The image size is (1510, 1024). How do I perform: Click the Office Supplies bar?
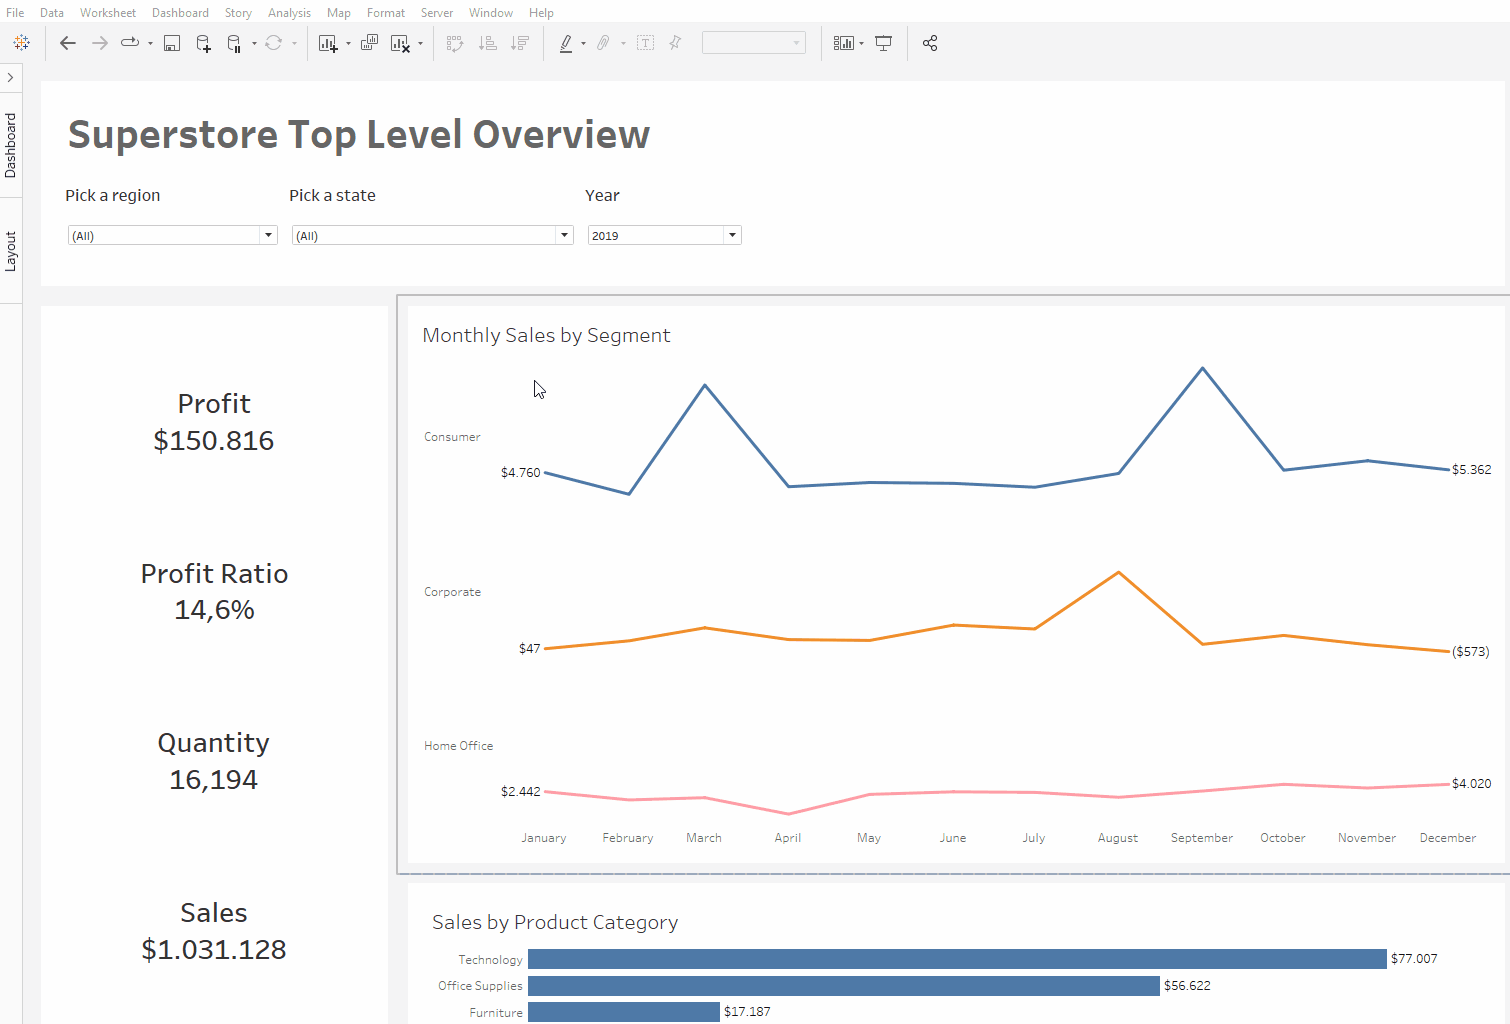844,986
